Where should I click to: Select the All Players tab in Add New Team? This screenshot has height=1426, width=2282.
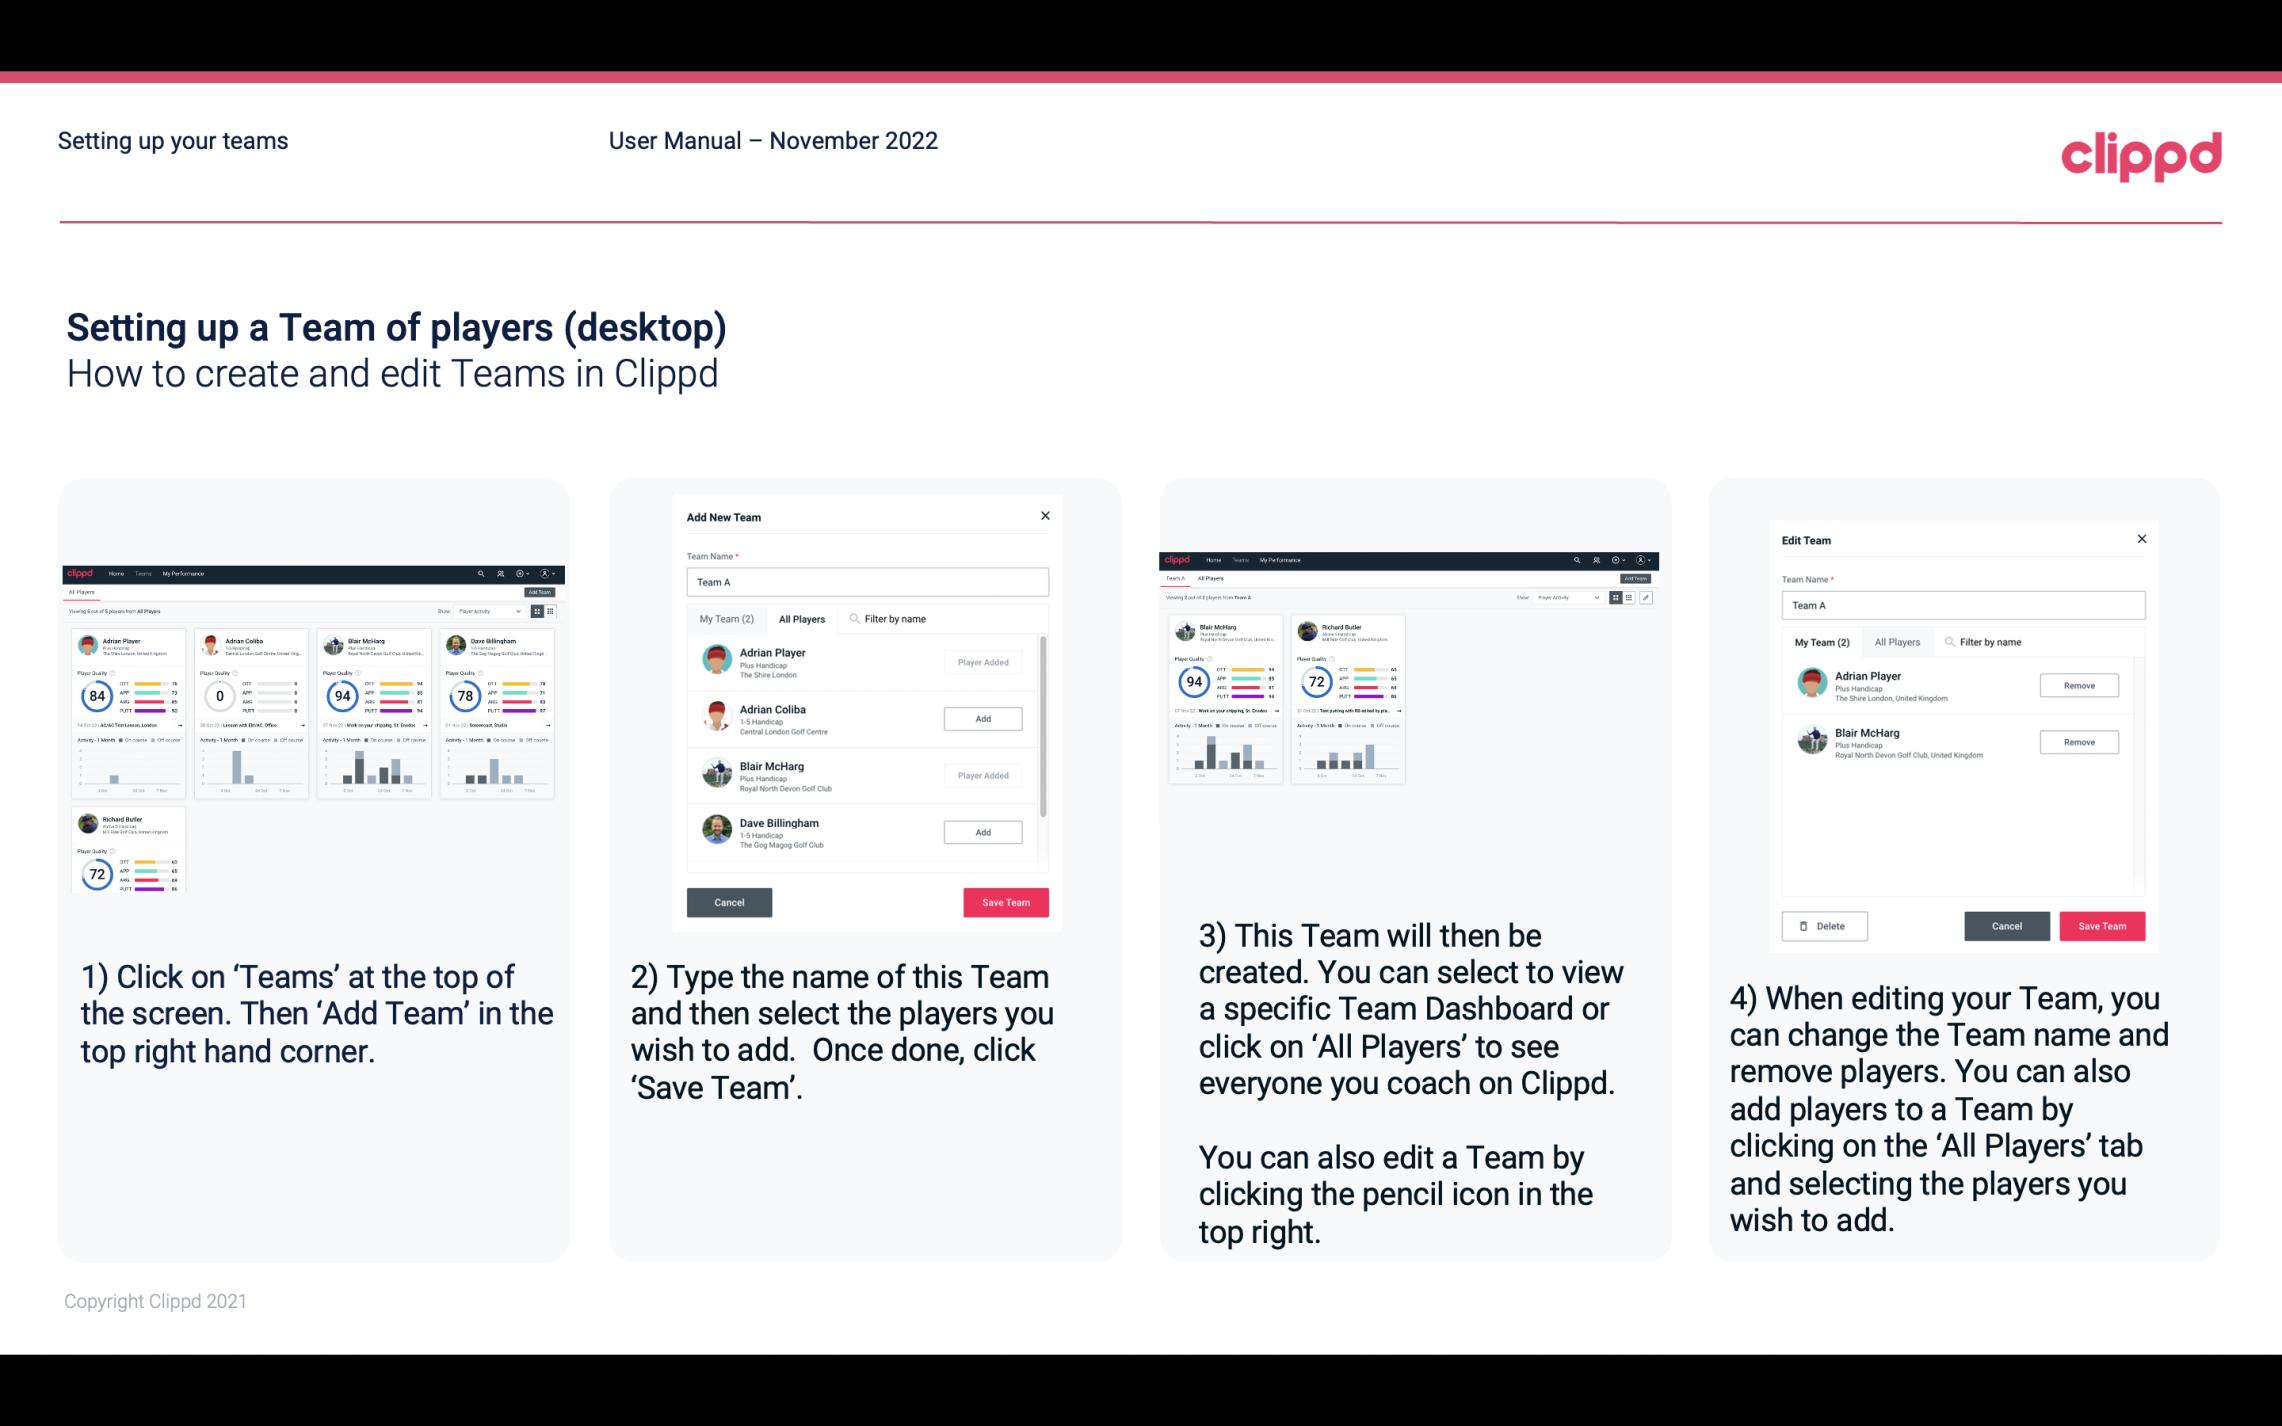(x=802, y=619)
